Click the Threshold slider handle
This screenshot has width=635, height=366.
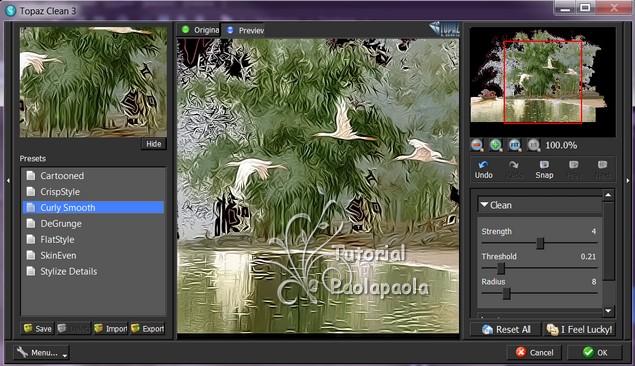[x=501, y=268]
